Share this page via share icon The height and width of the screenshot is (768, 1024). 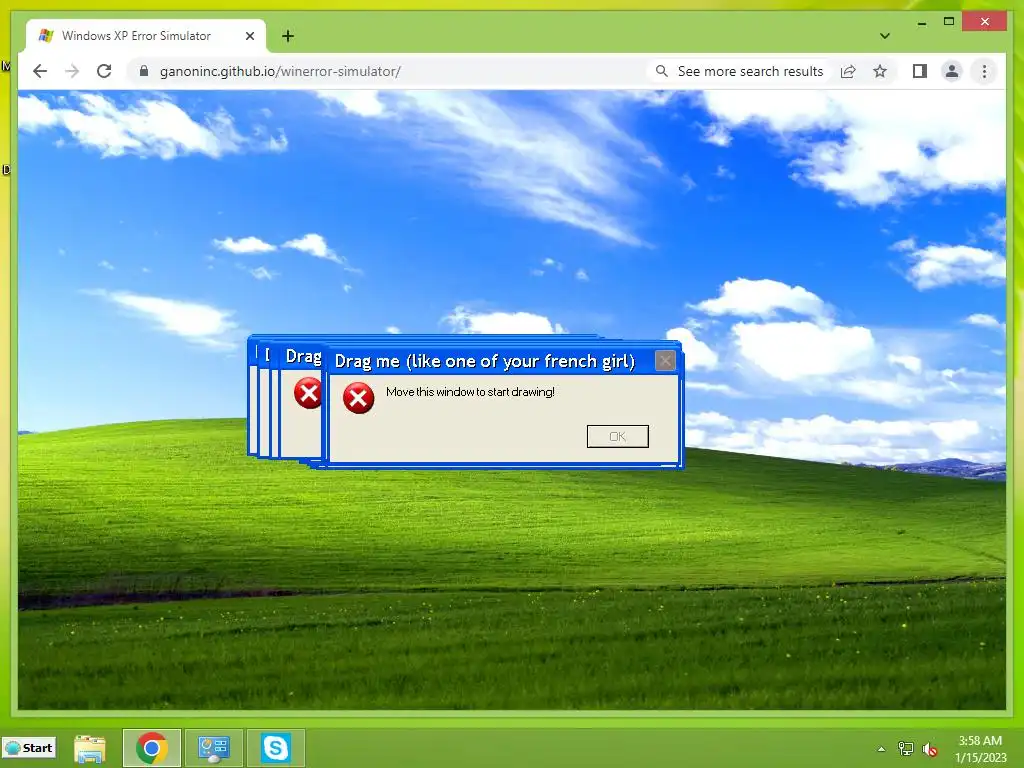848,71
